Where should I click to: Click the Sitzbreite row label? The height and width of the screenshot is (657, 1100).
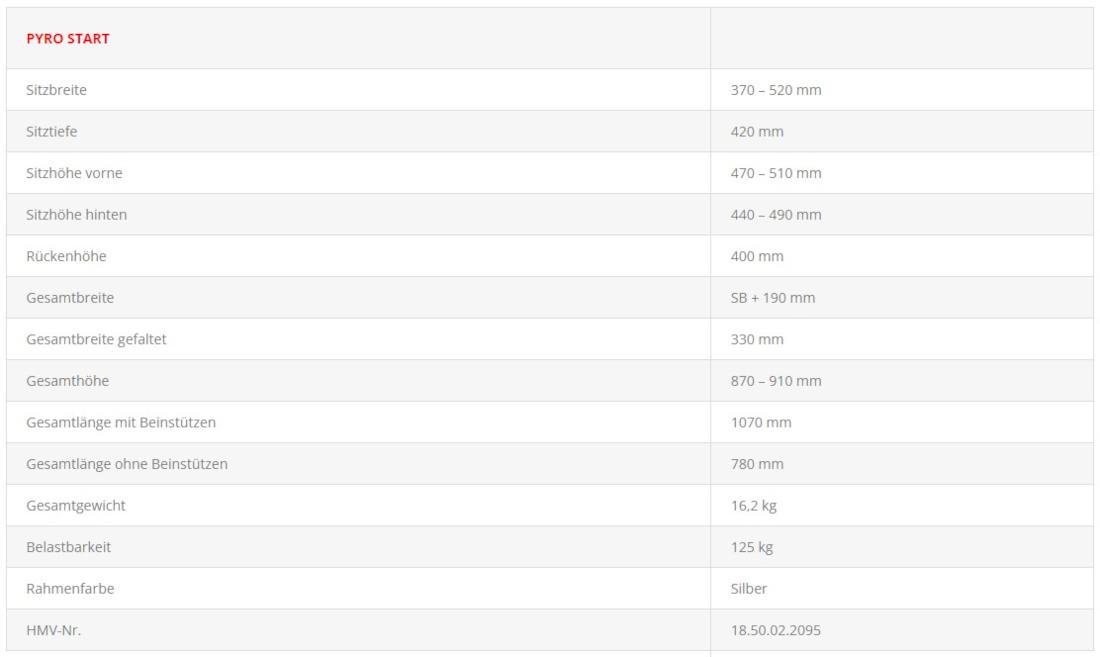pos(57,90)
